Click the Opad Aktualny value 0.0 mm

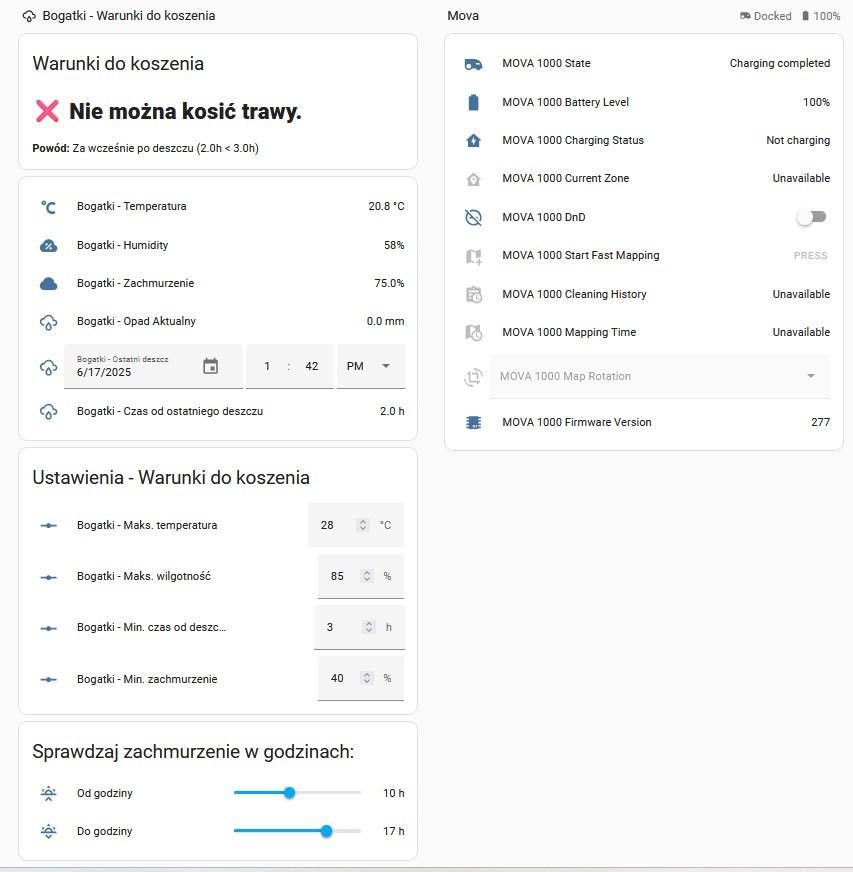(385, 321)
